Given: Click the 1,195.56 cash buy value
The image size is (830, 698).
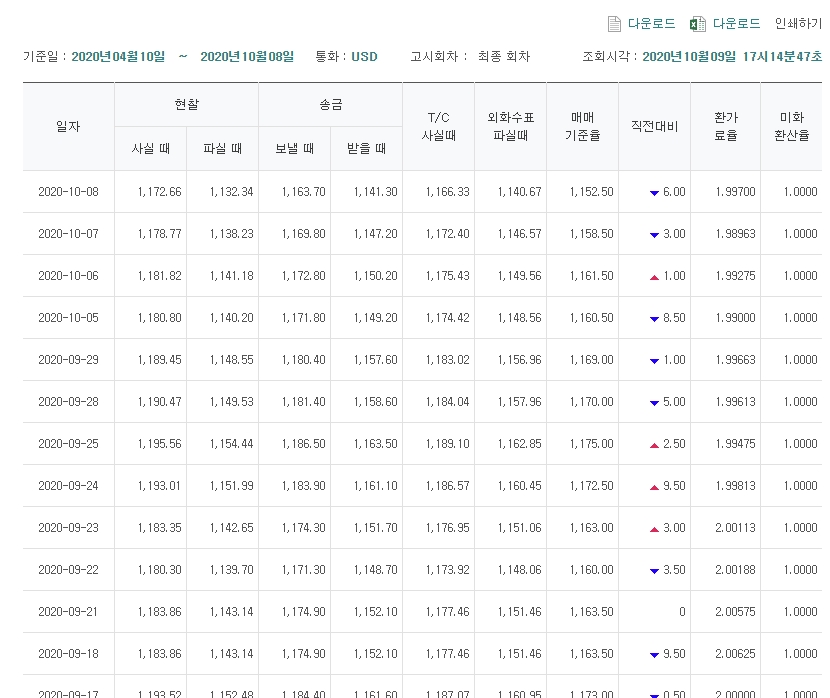Looking at the screenshot, I should (x=159, y=443).
